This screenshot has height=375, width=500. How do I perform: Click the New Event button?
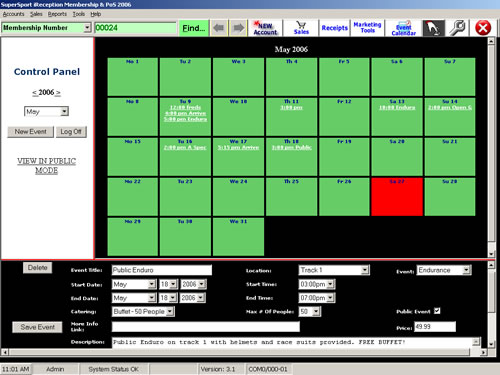click(x=30, y=132)
